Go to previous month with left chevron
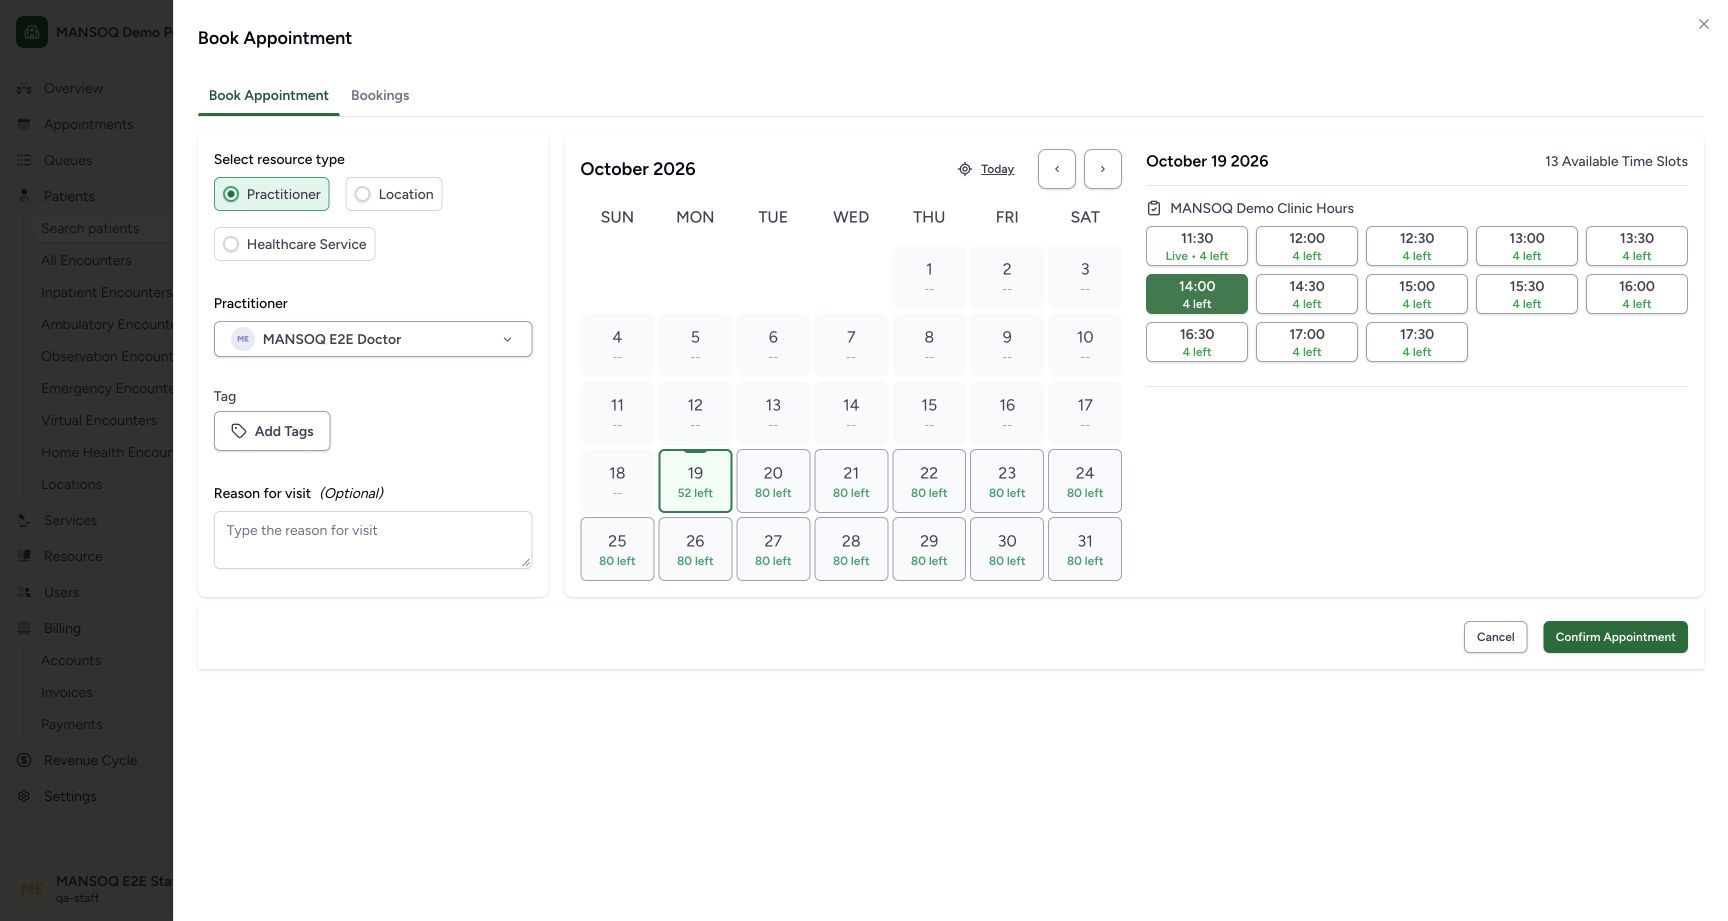The width and height of the screenshot is (1728, 921). [1057, 169]
